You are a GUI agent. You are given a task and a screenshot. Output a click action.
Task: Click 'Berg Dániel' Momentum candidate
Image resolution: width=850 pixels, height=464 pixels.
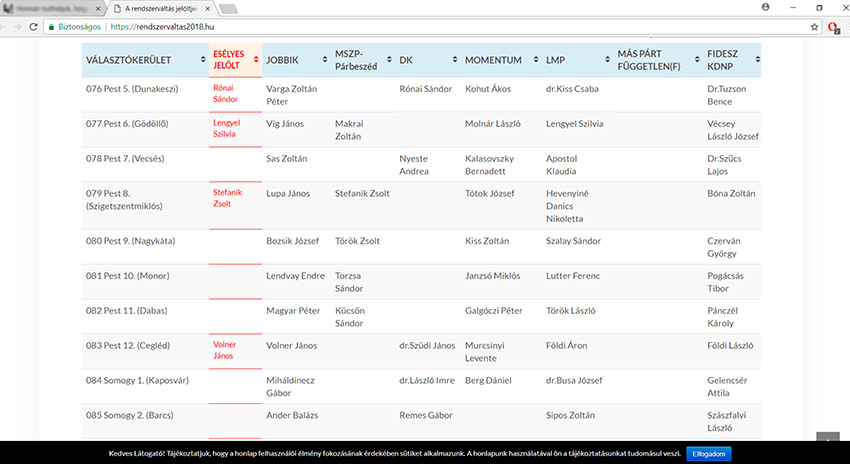coord(488,380)
